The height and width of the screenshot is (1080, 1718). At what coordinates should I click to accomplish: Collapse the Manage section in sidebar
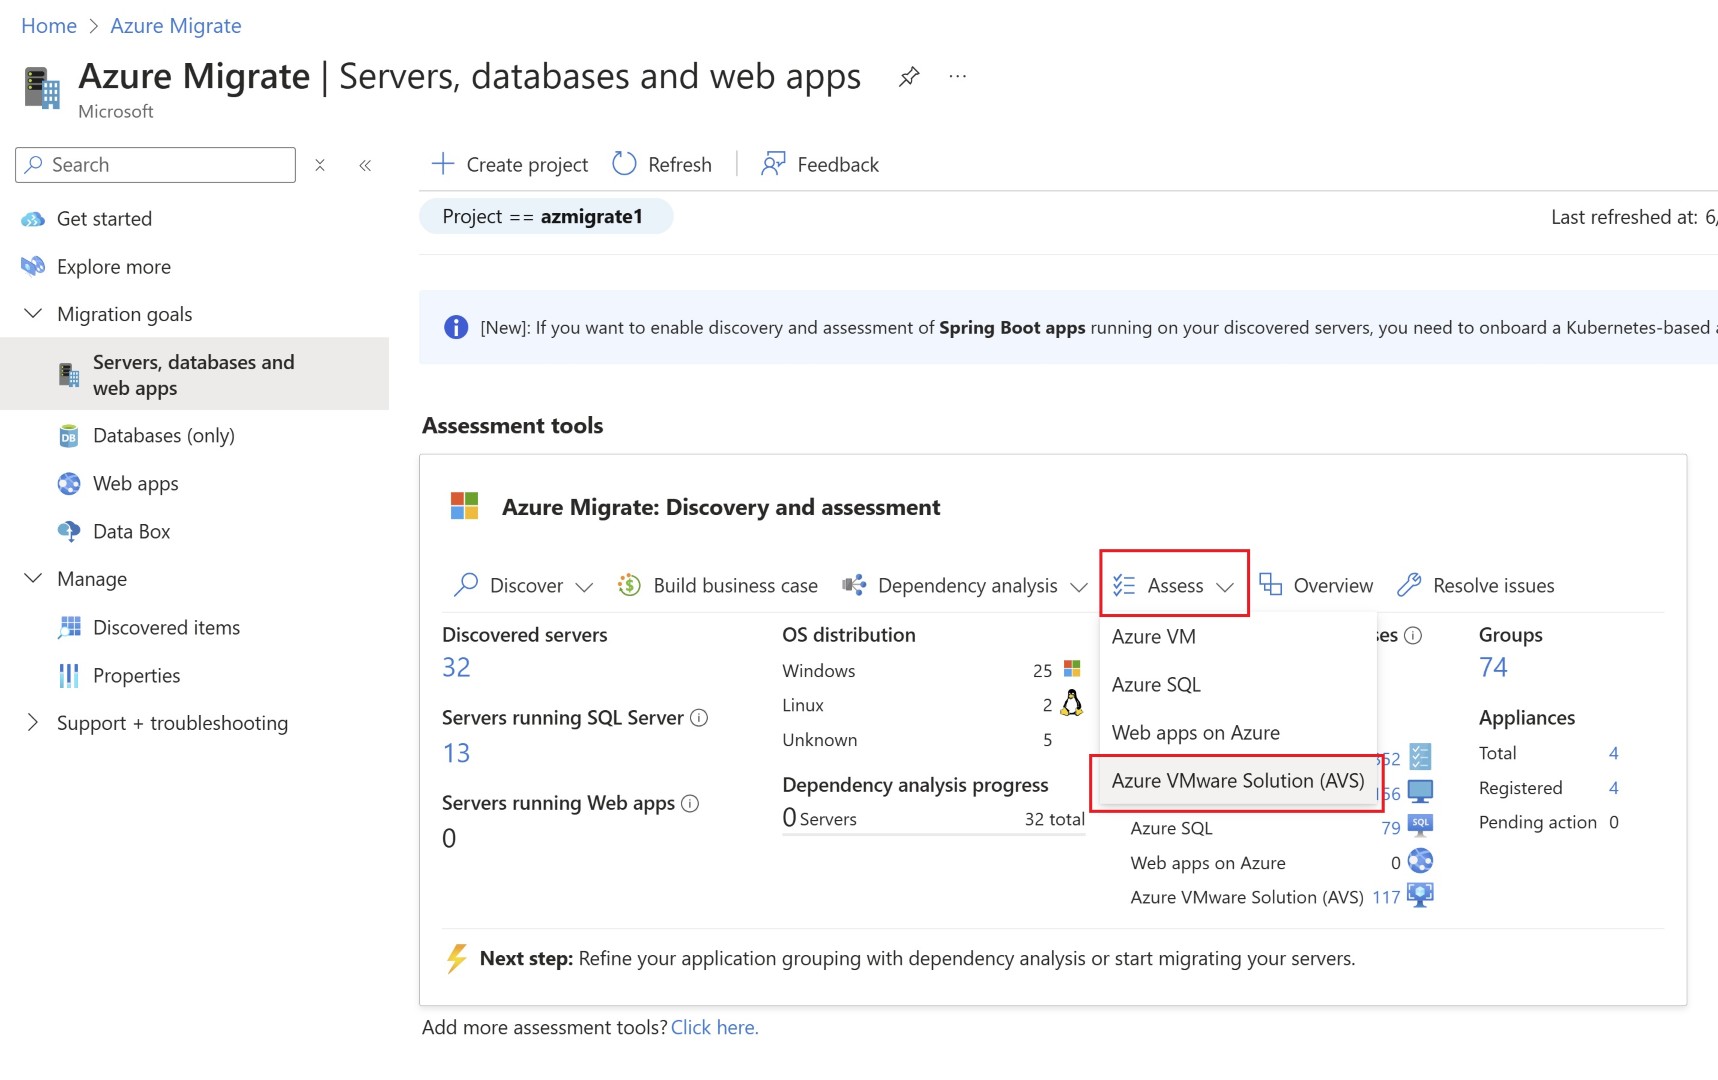[33, 579]
